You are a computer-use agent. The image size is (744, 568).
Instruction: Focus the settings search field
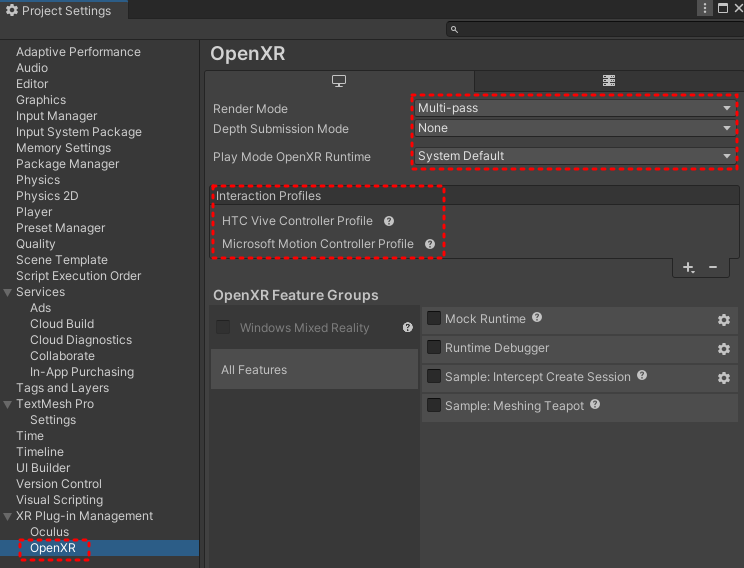(x=595, y=29)
